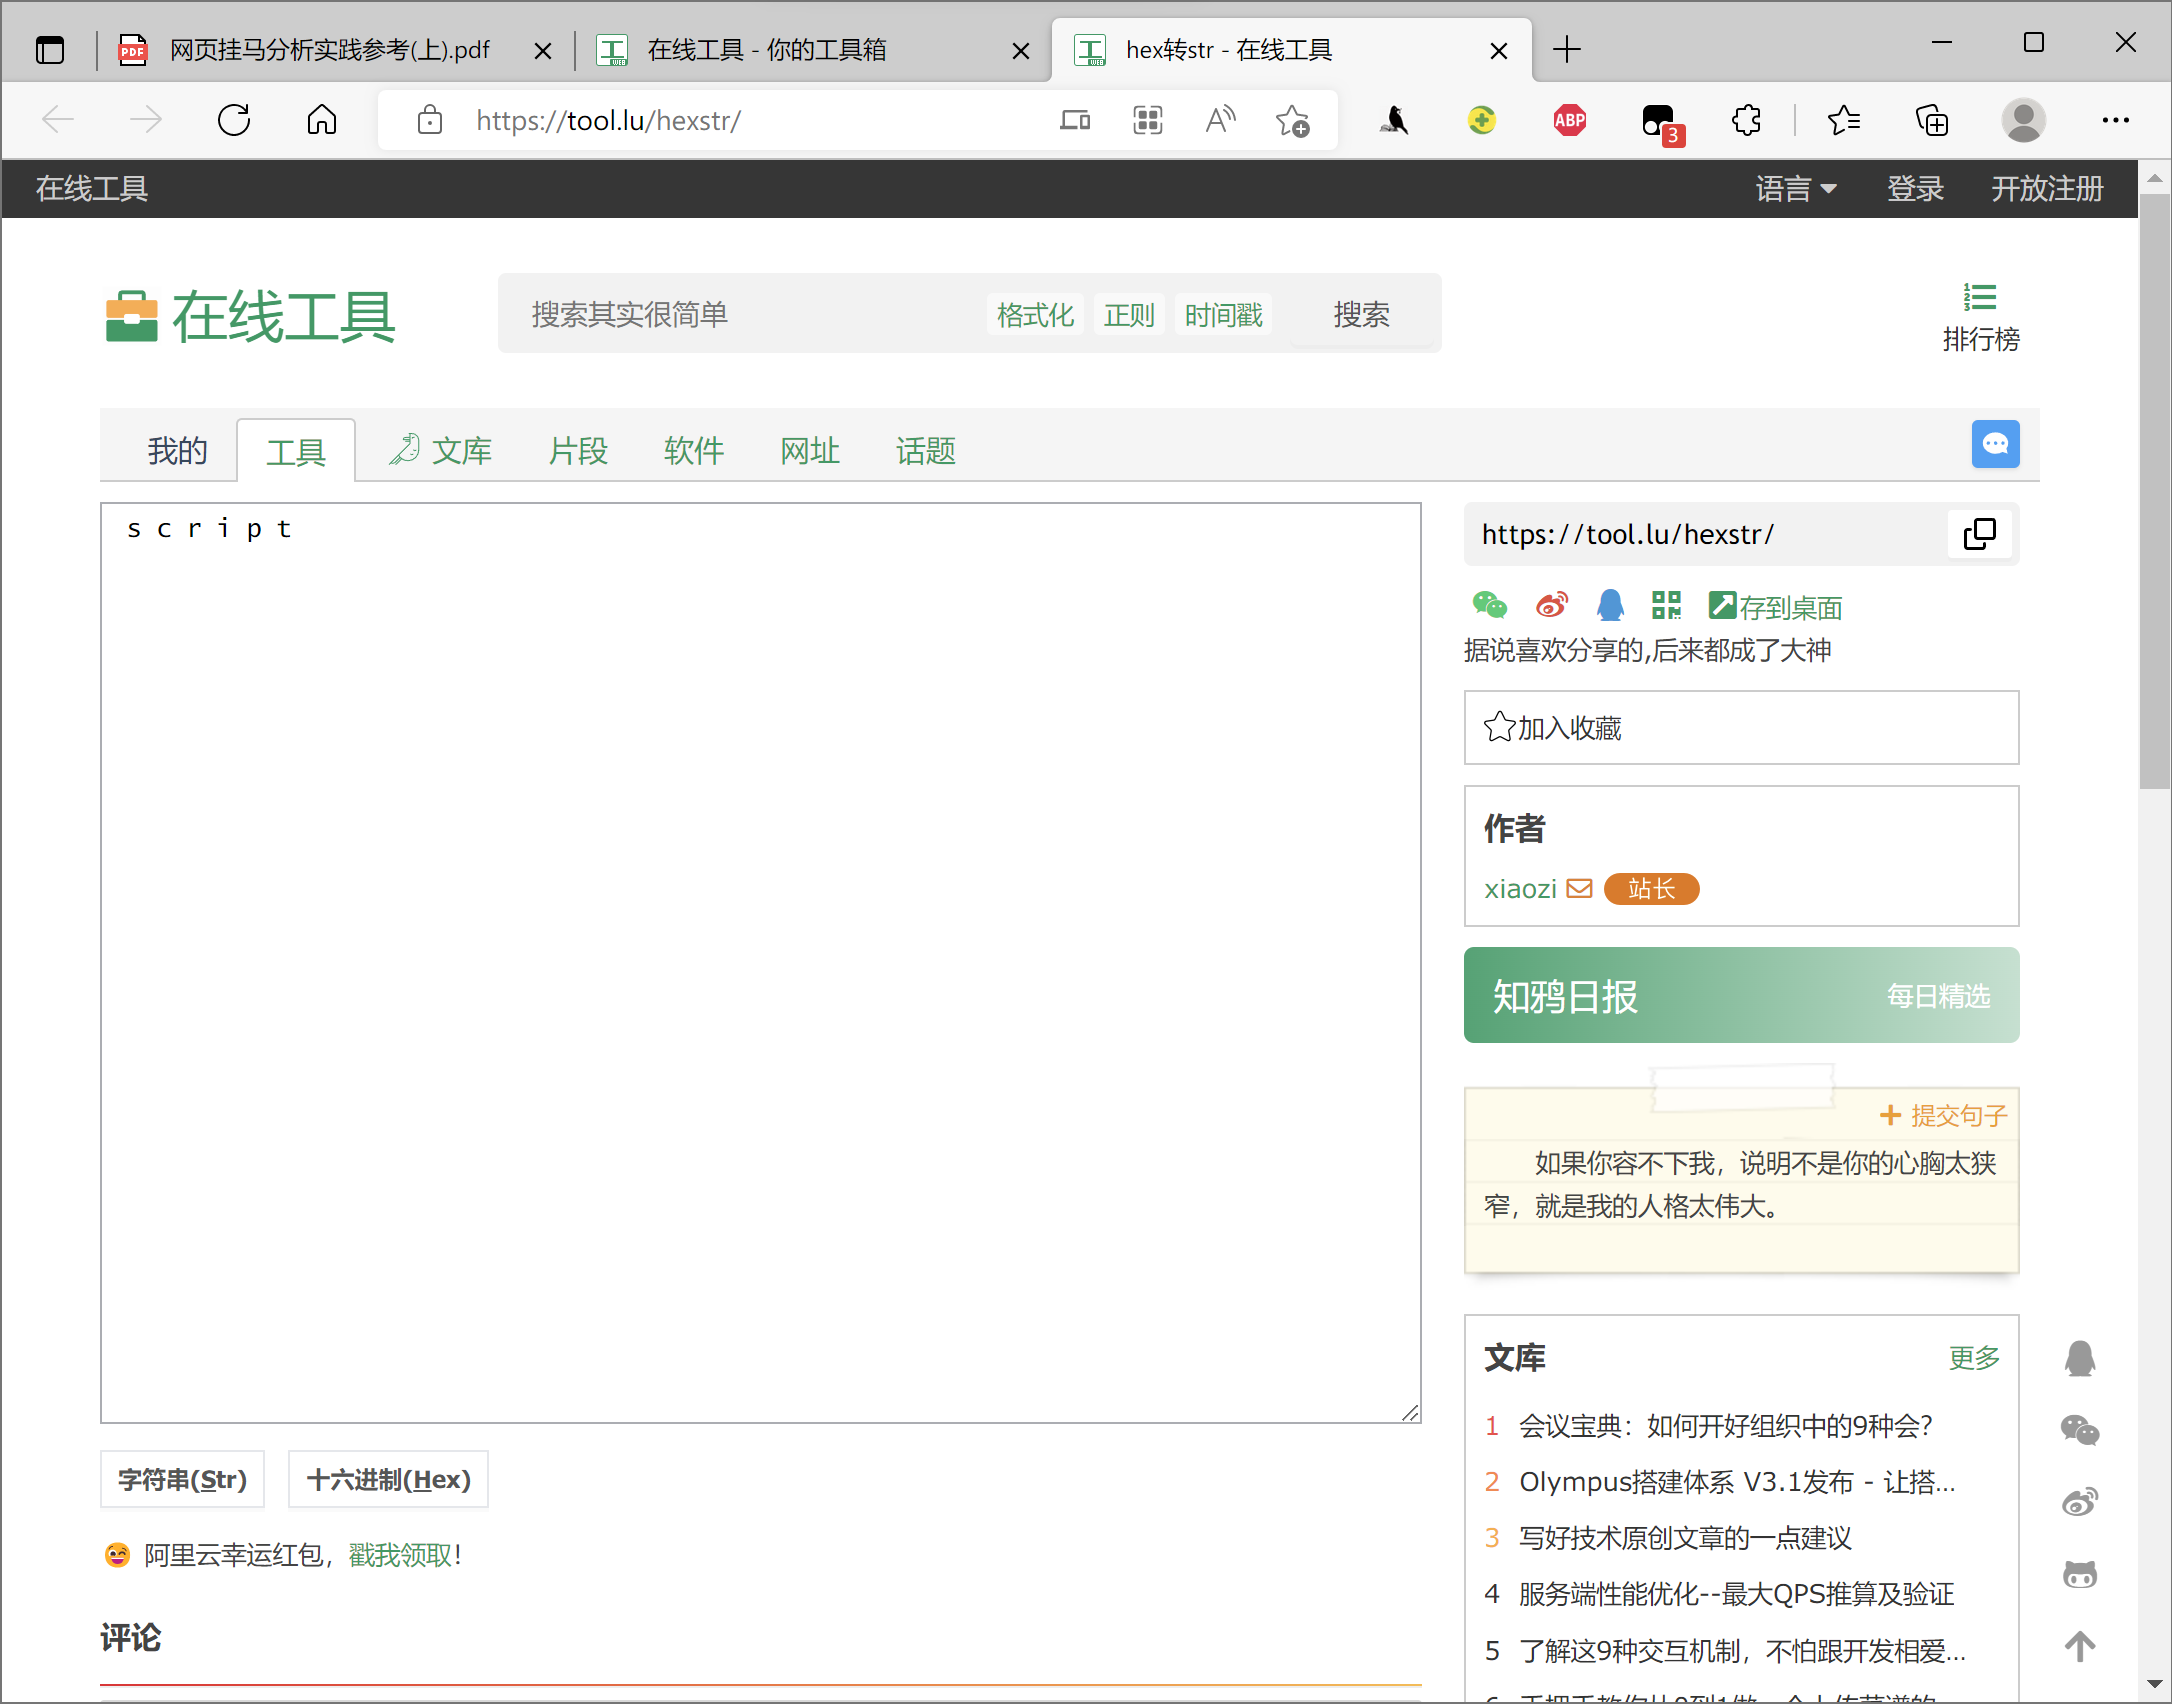Open the browser settings and more menu

point(2115,121)
